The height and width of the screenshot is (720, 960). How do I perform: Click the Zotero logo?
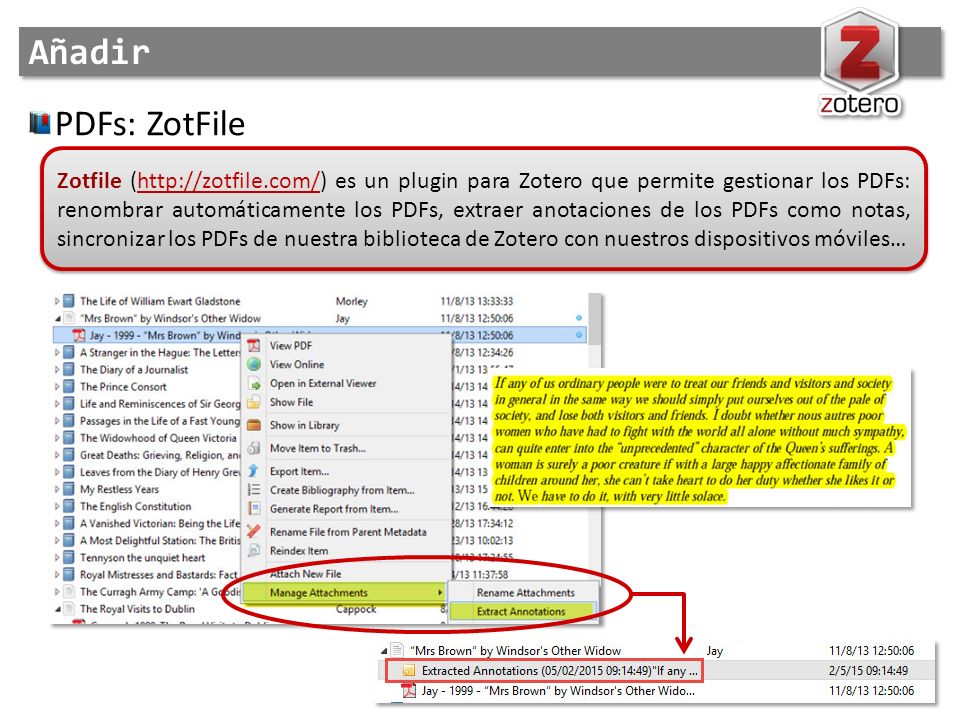pos(860,63)
